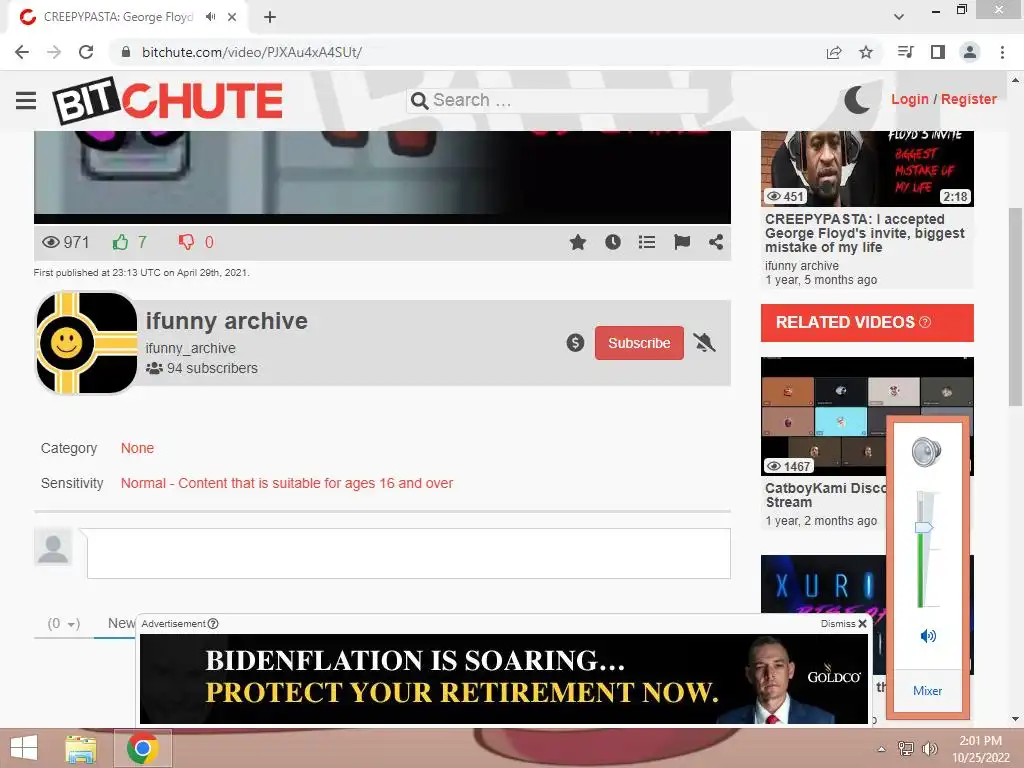
Task: Click the Login link
Action: coord(910,99)
